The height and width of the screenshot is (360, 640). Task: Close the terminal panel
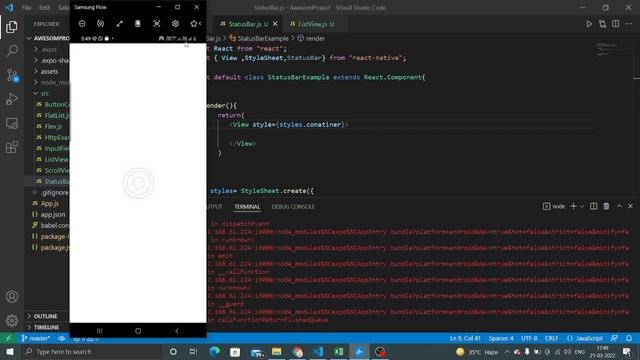click(630, 207)
